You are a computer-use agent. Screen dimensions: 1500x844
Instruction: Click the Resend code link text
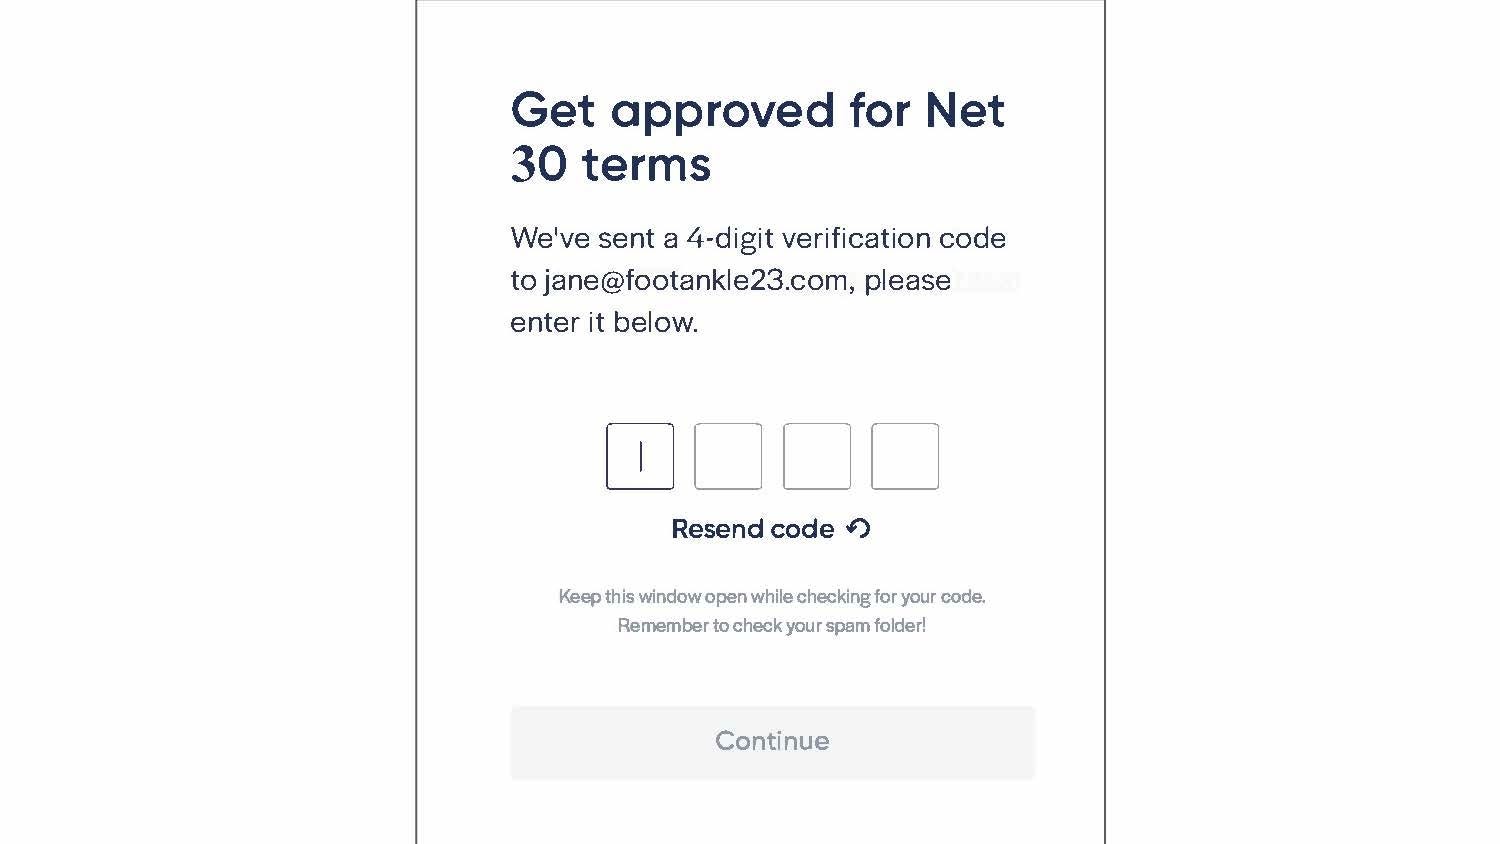tap(753, 528)
